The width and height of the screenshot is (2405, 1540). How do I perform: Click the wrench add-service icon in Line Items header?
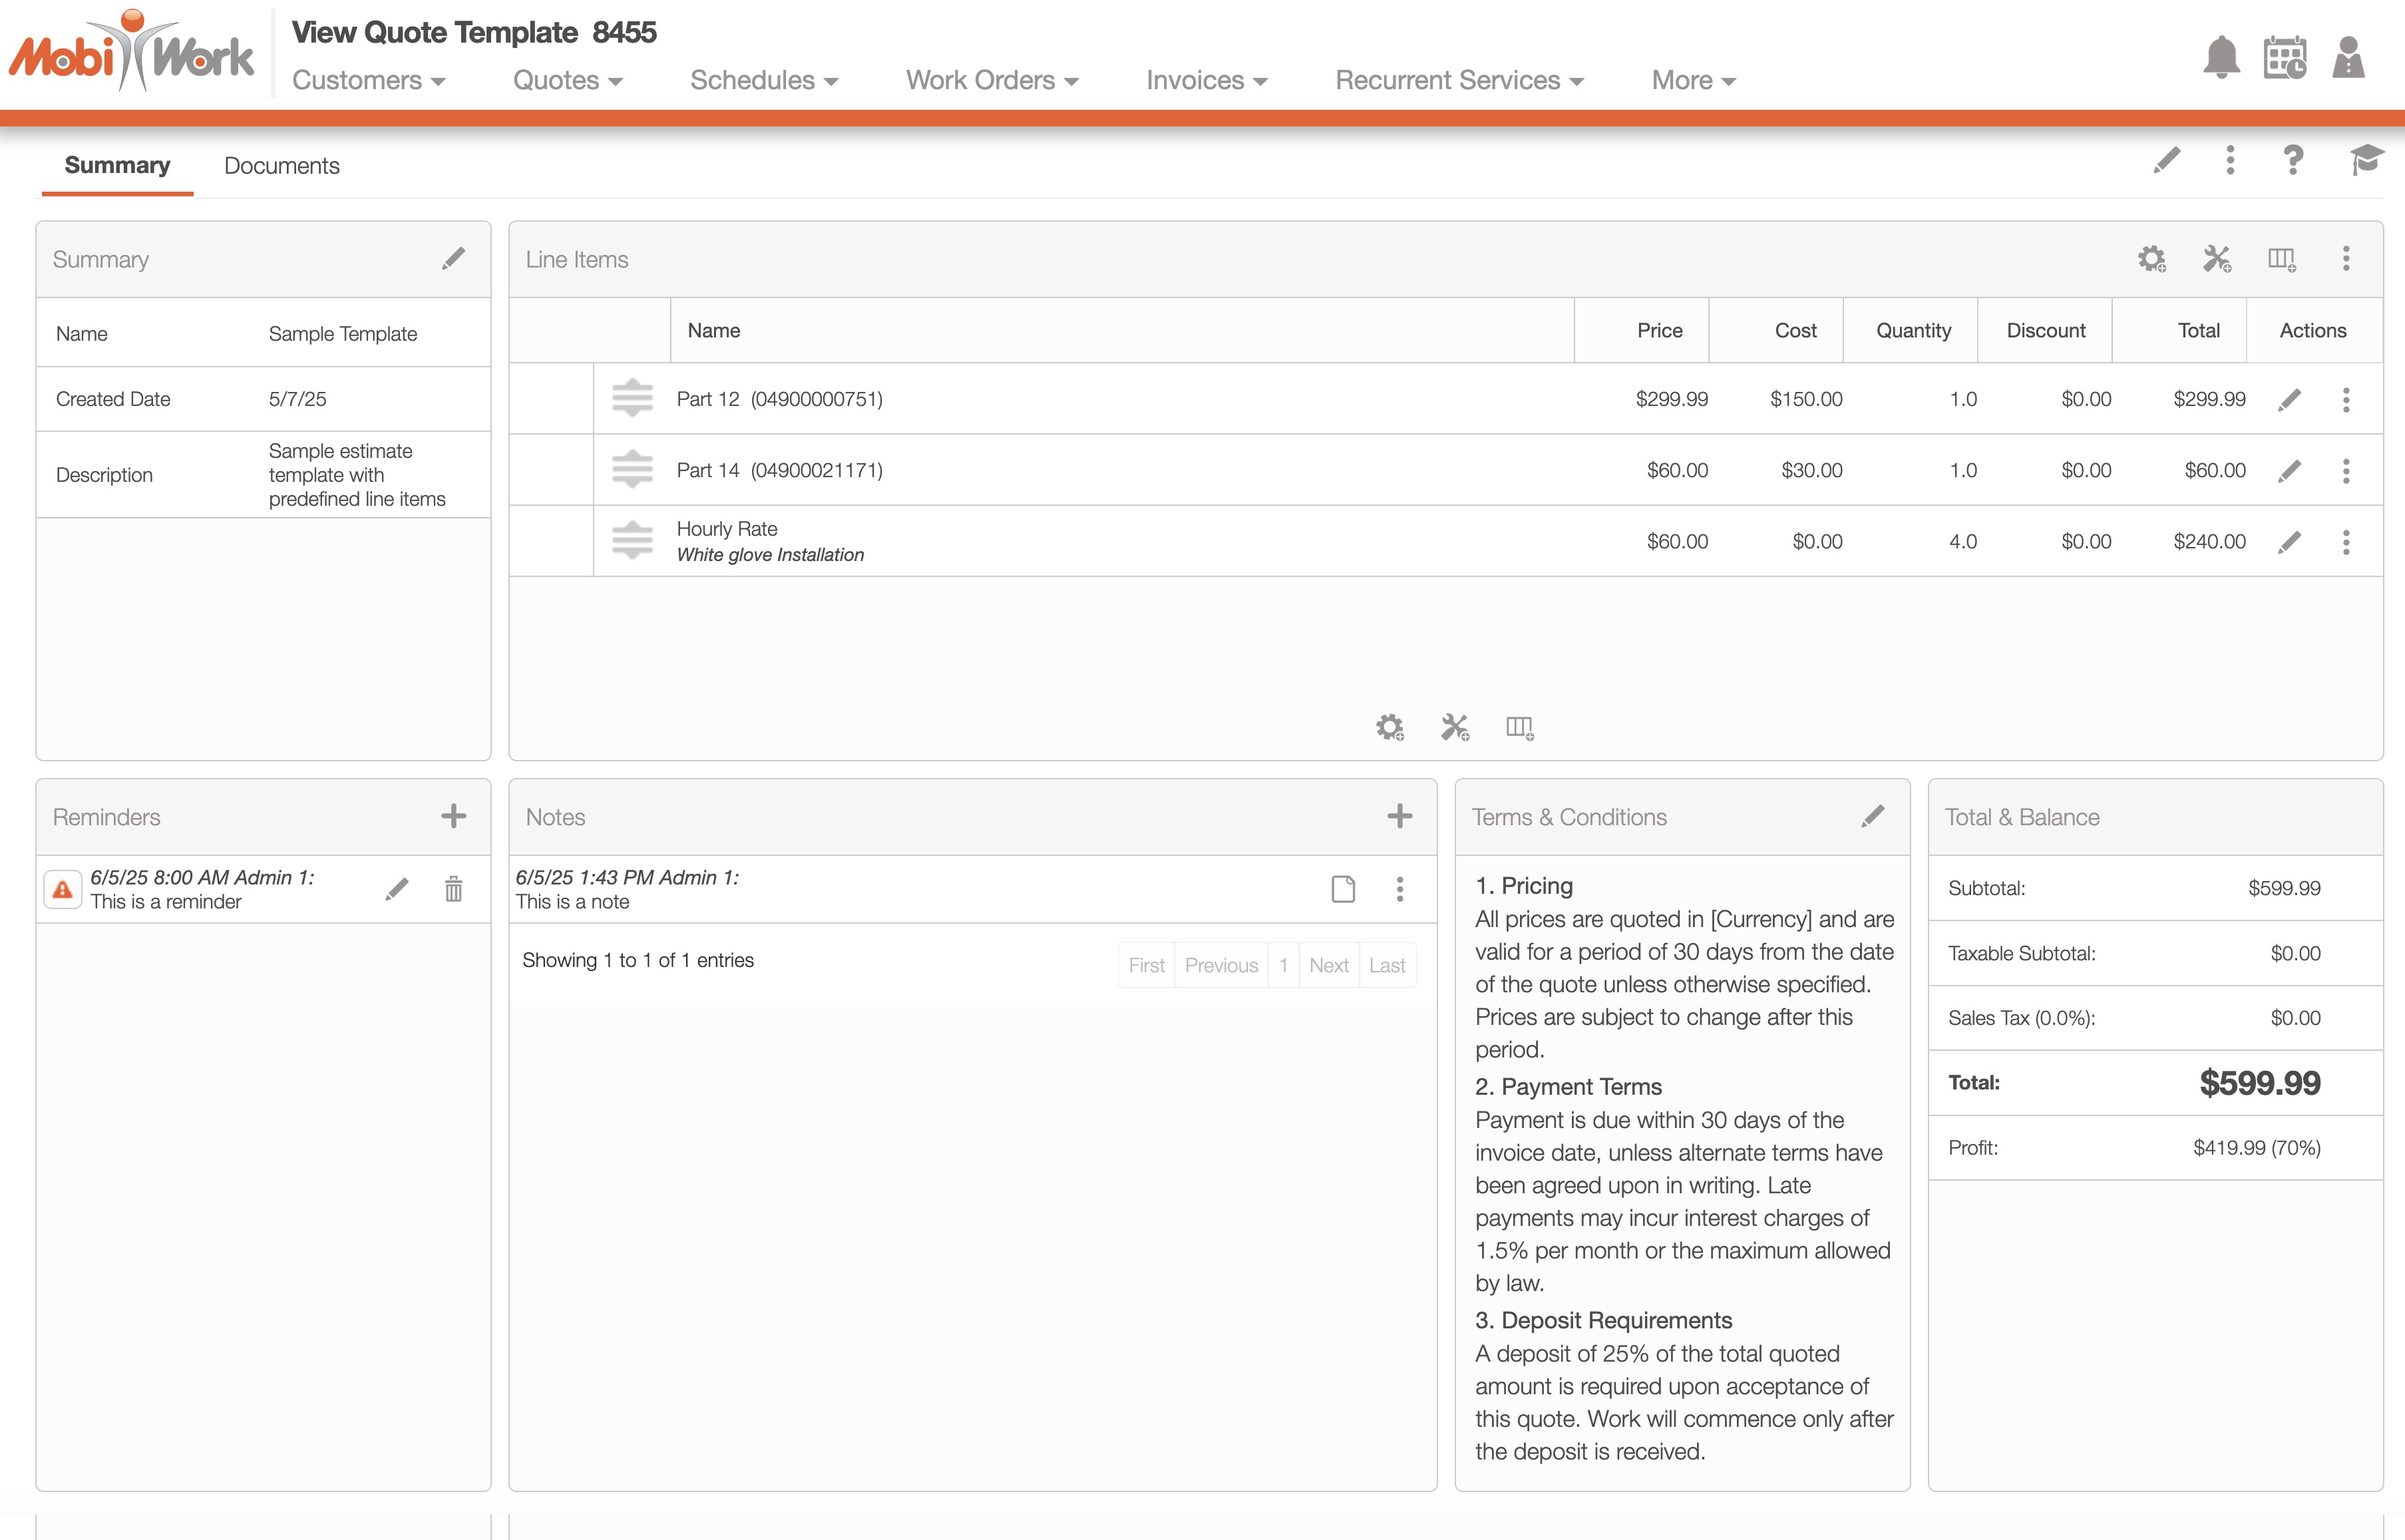coord(2217,259)
